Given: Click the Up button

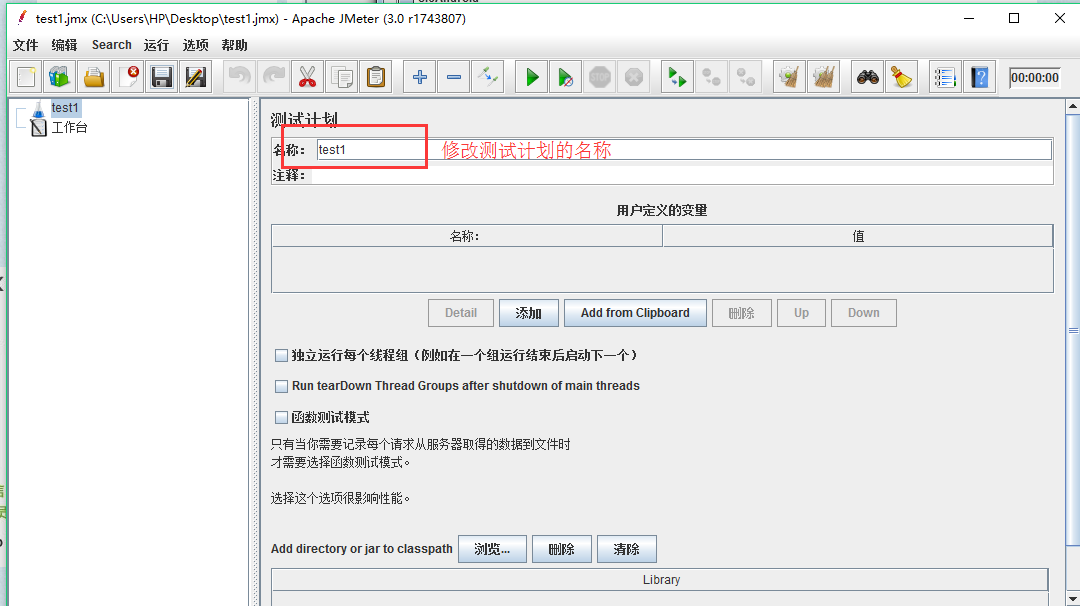Looking at the screenshot, I should pos(801,313).
